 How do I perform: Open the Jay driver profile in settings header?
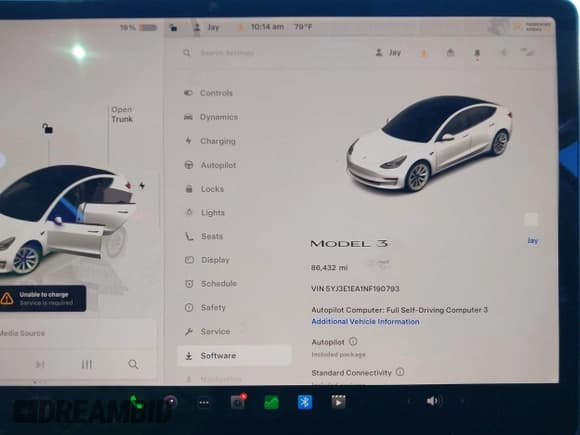click(x=388, y=53)
